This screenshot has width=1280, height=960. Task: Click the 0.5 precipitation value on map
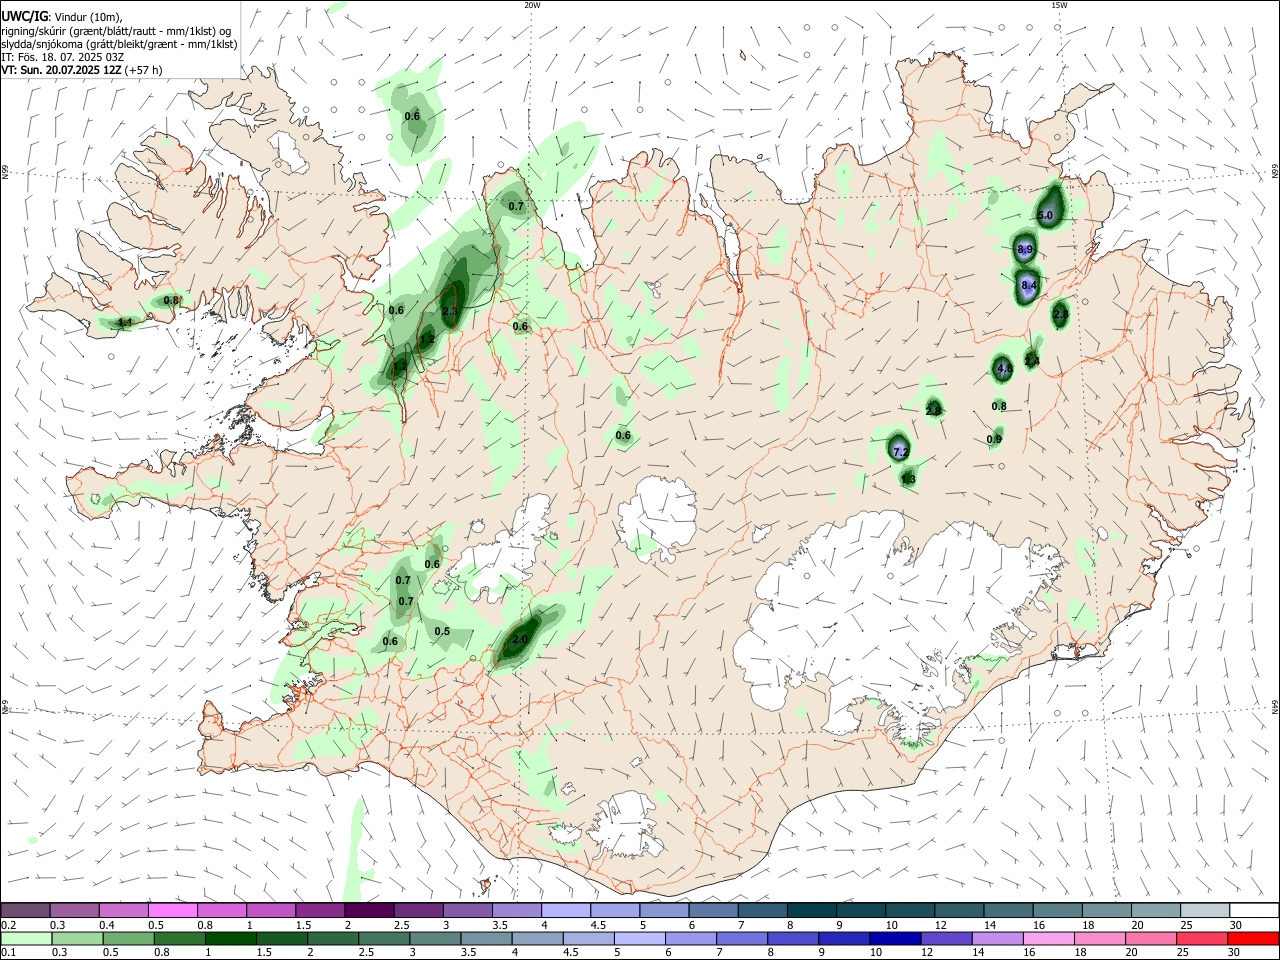click(x=442, y=631)
